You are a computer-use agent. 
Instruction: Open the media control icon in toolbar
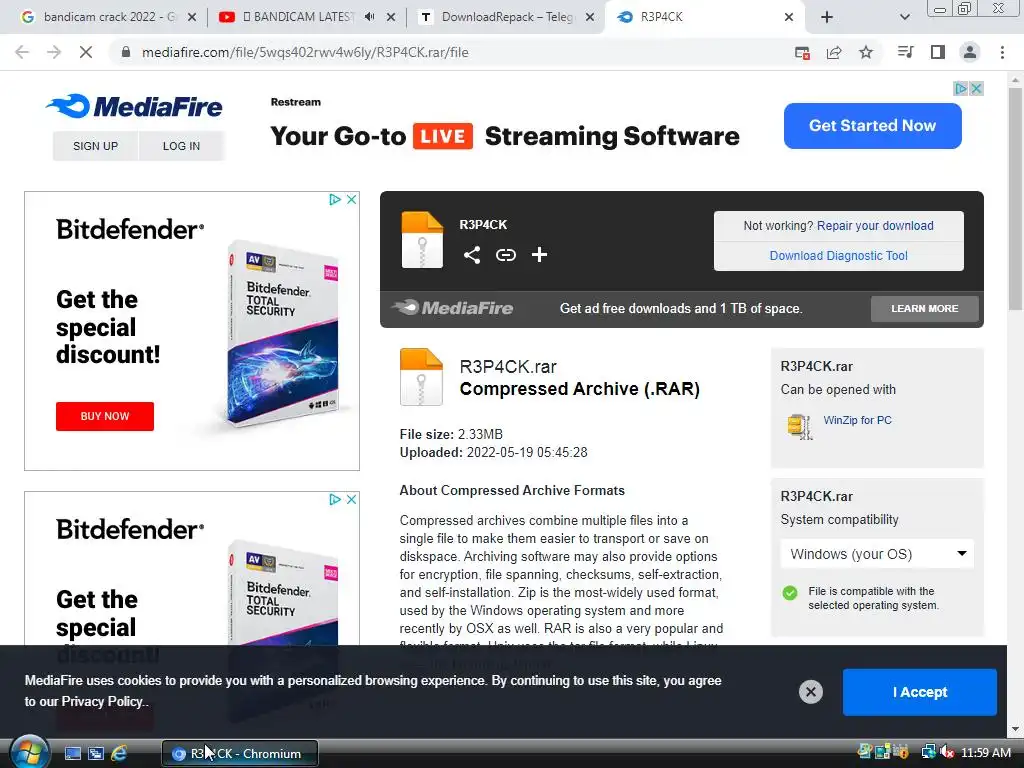[905, 52]
